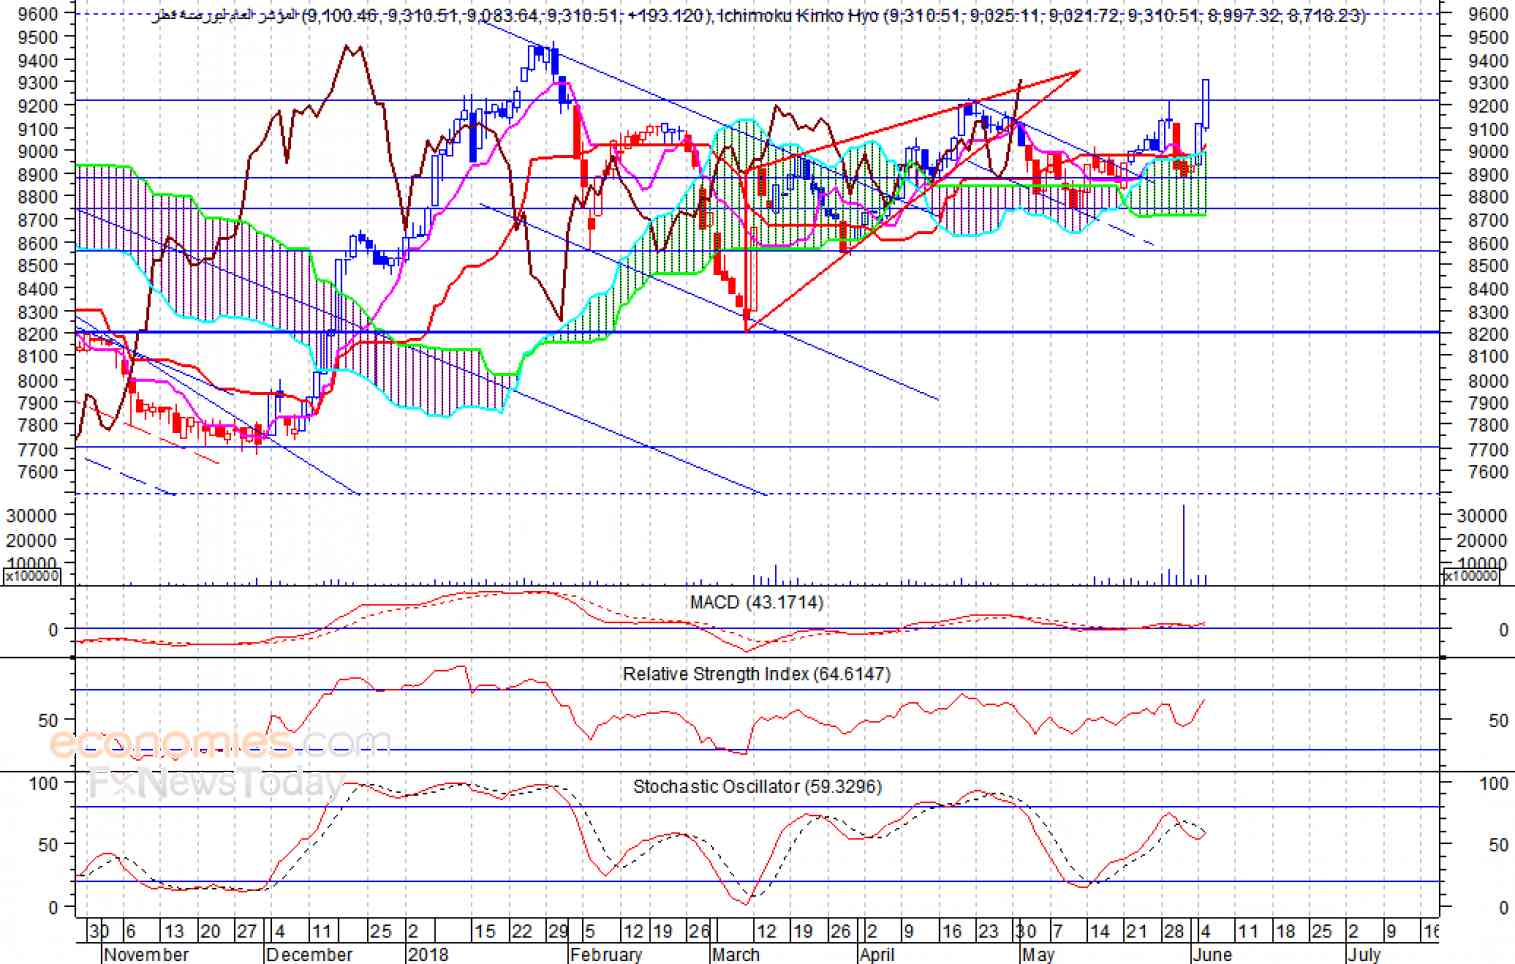Viewport: 1515px width, 964px height.
Task: Select the November month label on time axis
Action: point(146,954)
